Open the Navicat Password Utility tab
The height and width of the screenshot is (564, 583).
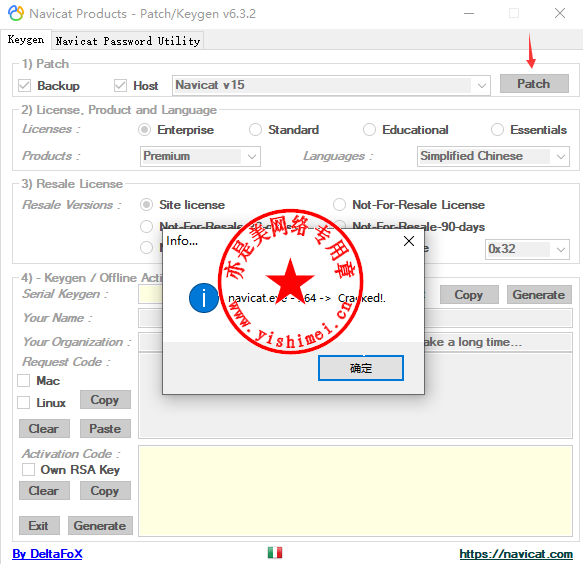coord(128,41)
